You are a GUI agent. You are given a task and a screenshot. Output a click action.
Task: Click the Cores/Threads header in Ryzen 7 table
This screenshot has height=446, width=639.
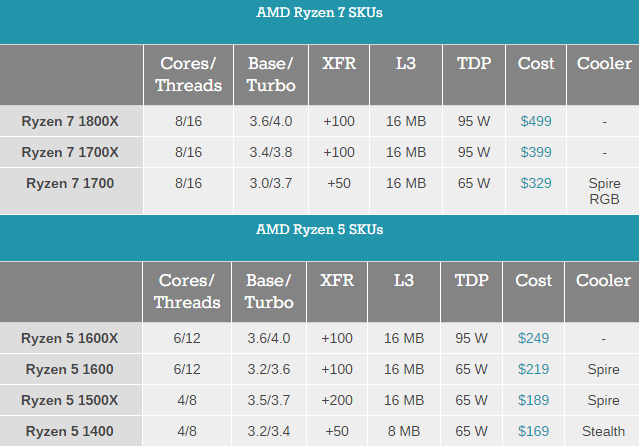point(188,75)
